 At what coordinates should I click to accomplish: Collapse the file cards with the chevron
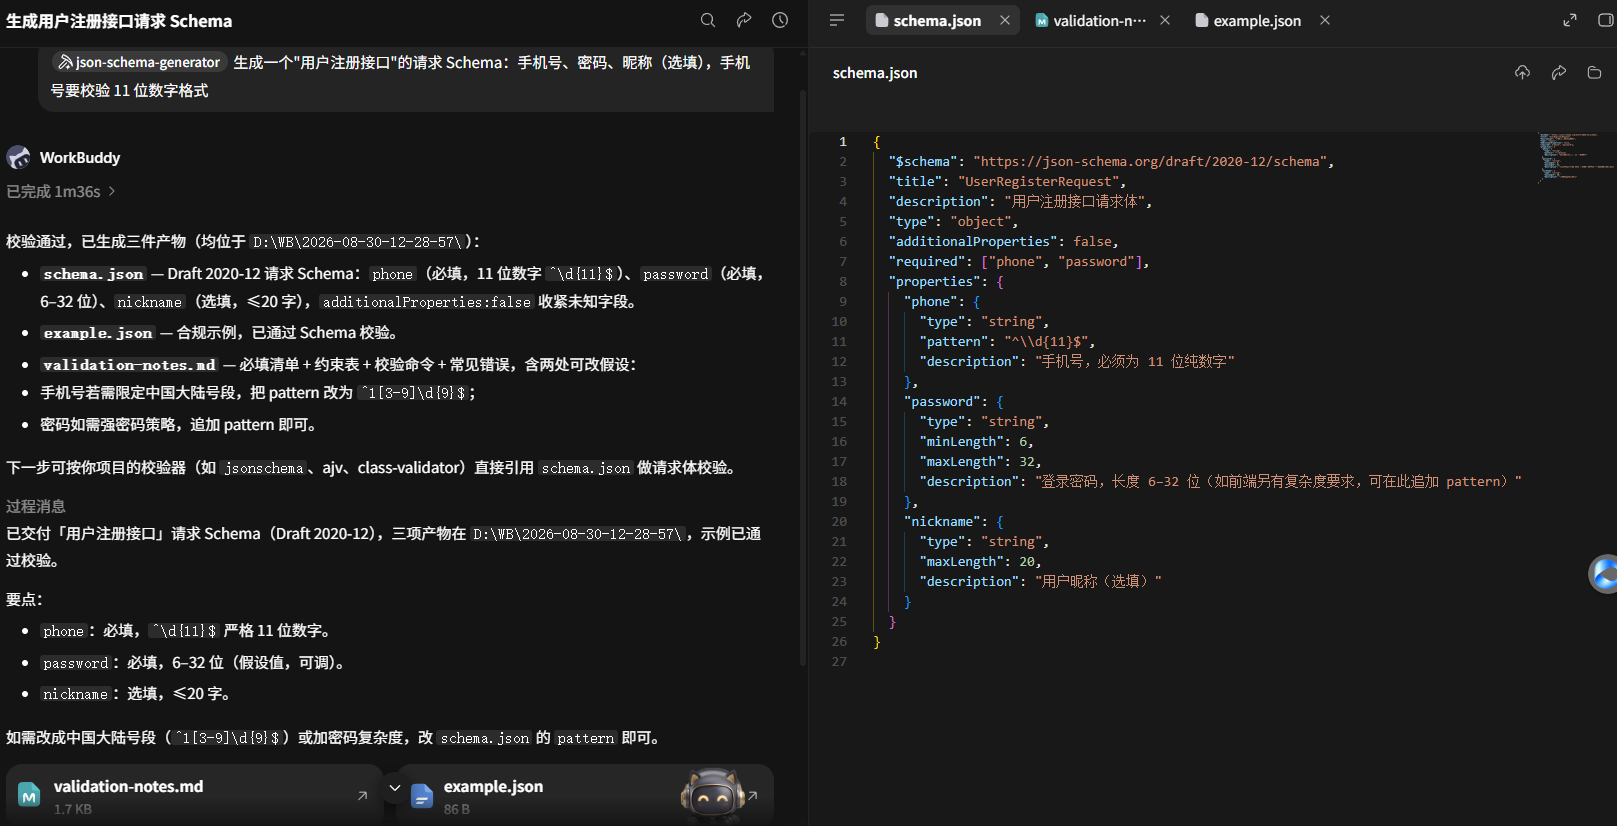(395, 788)
